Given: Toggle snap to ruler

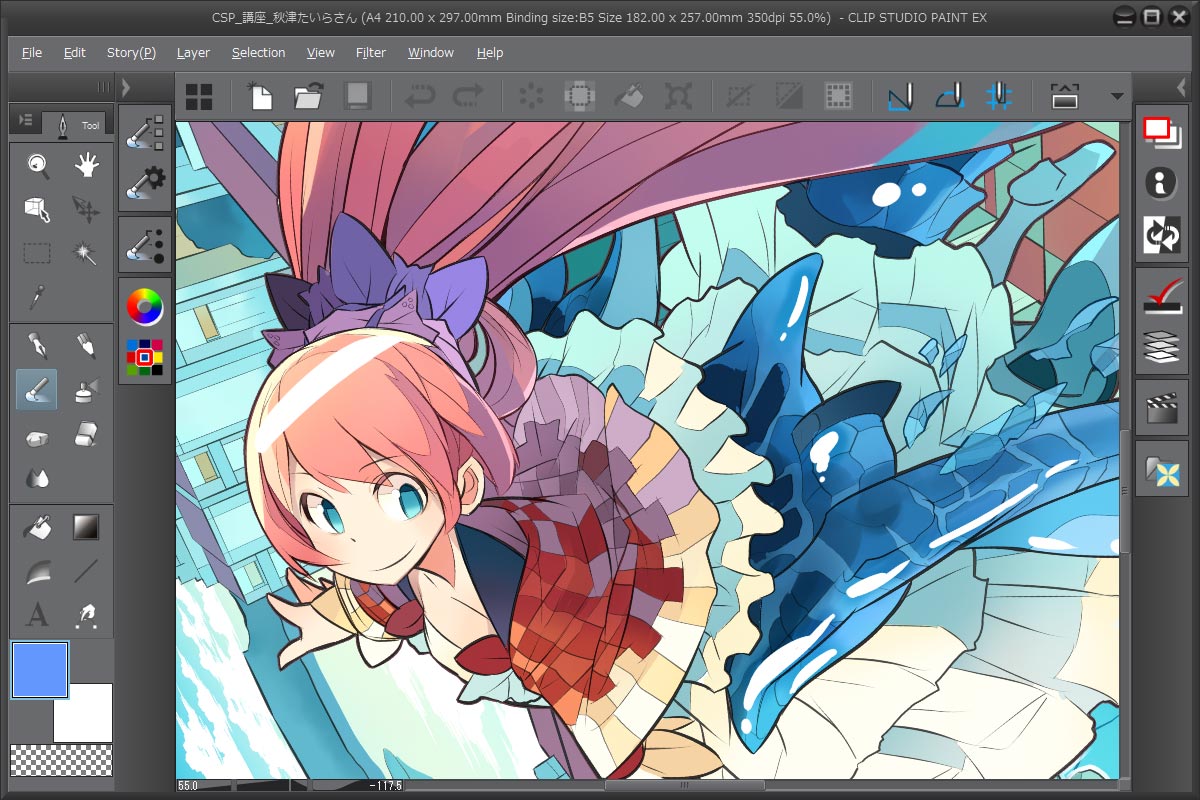Looking at the screenshot, I should point(901,96).
